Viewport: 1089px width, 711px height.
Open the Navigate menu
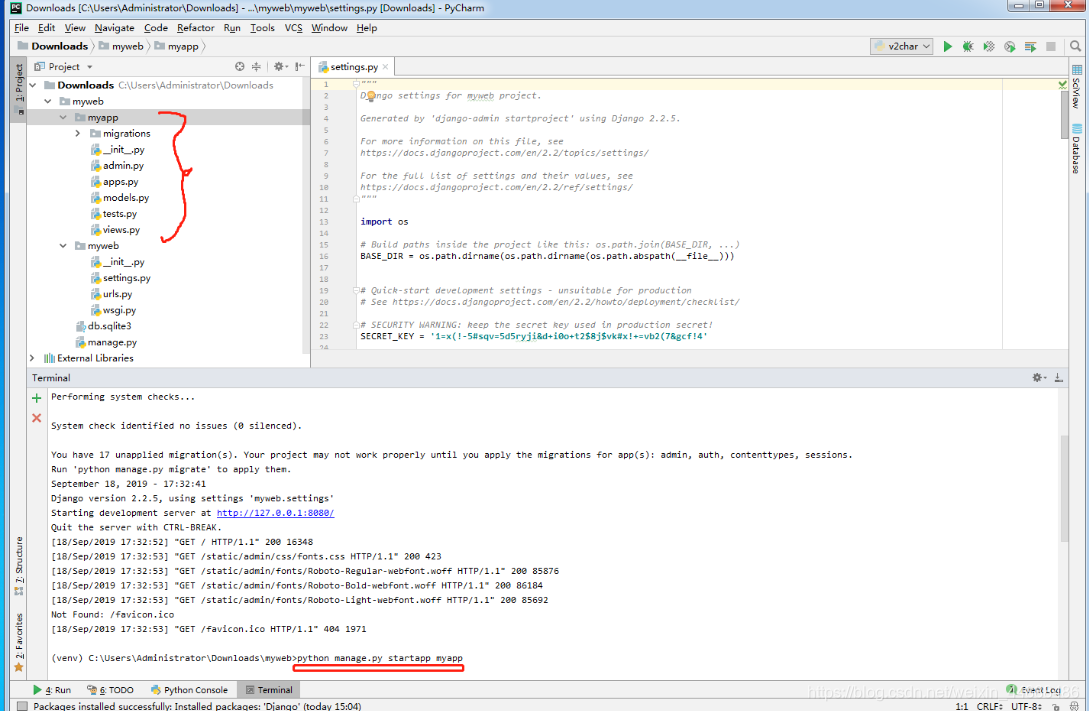click(115, 28)
